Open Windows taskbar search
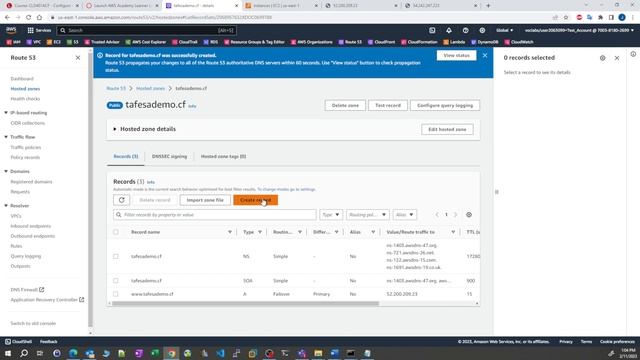The height and width of the screenshot is (360, 640). tap(24, 353)
